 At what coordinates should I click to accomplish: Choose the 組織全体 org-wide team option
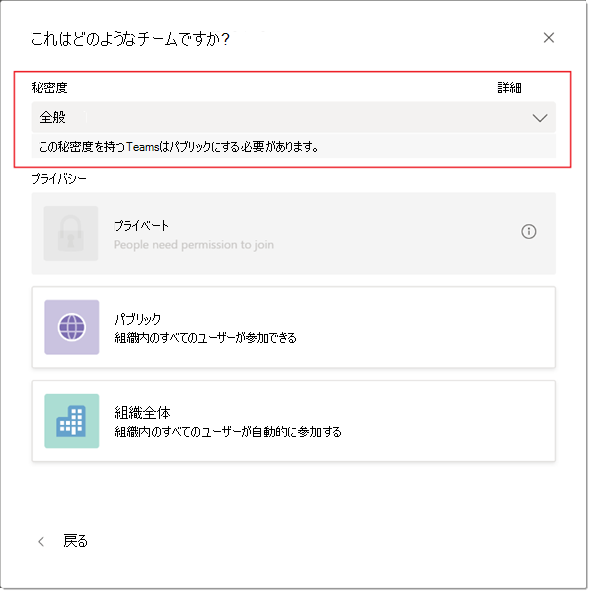(x=293, y=421)
